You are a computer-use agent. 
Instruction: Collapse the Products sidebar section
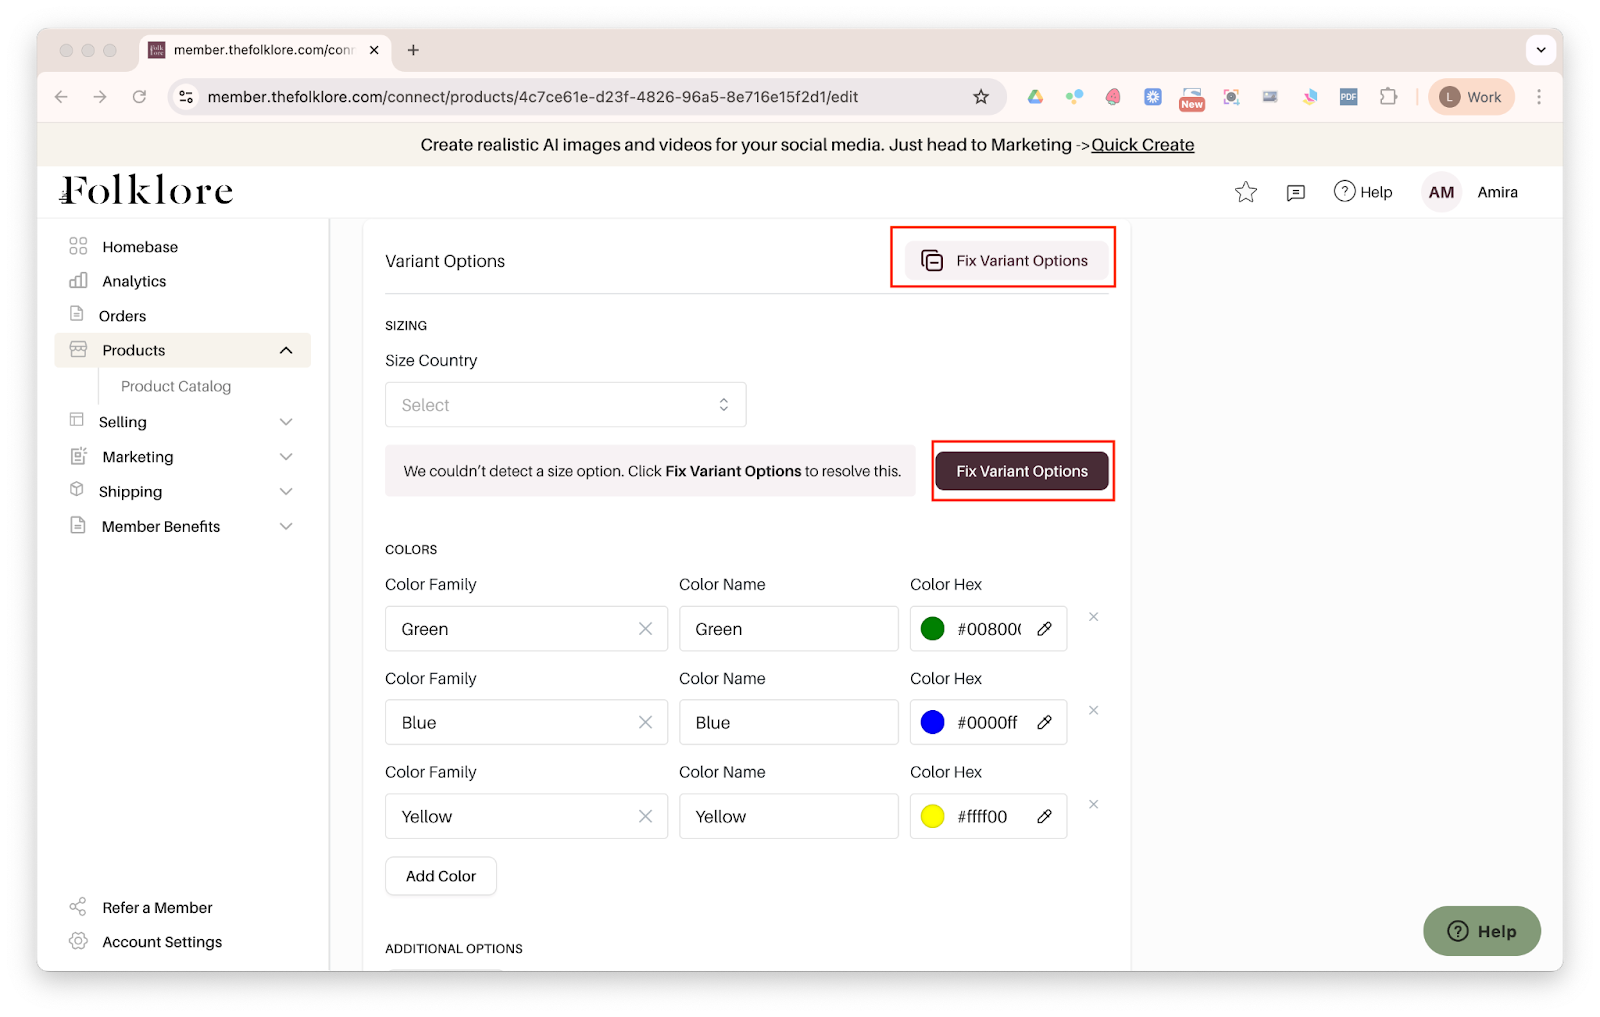285,351
